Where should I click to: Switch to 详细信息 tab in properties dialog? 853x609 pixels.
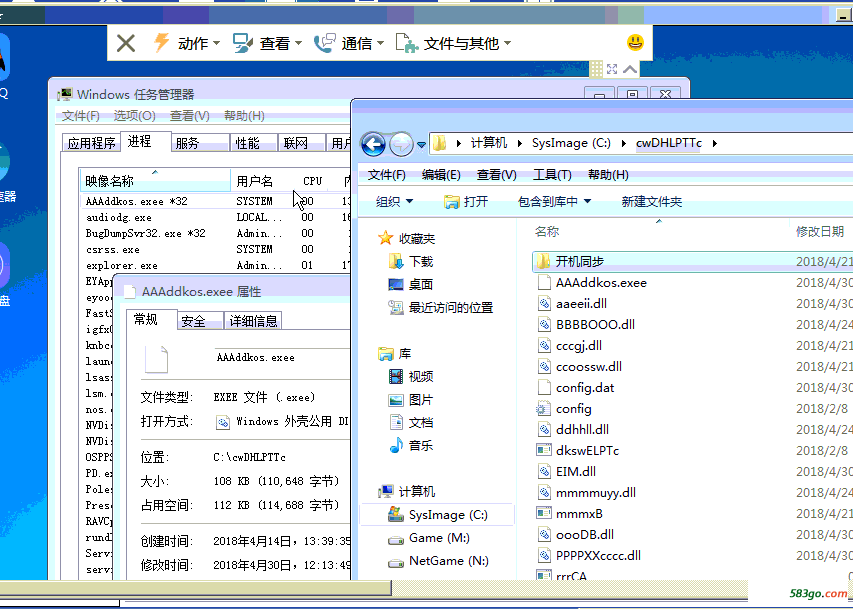pyautogui.click(x=253, y=321)
